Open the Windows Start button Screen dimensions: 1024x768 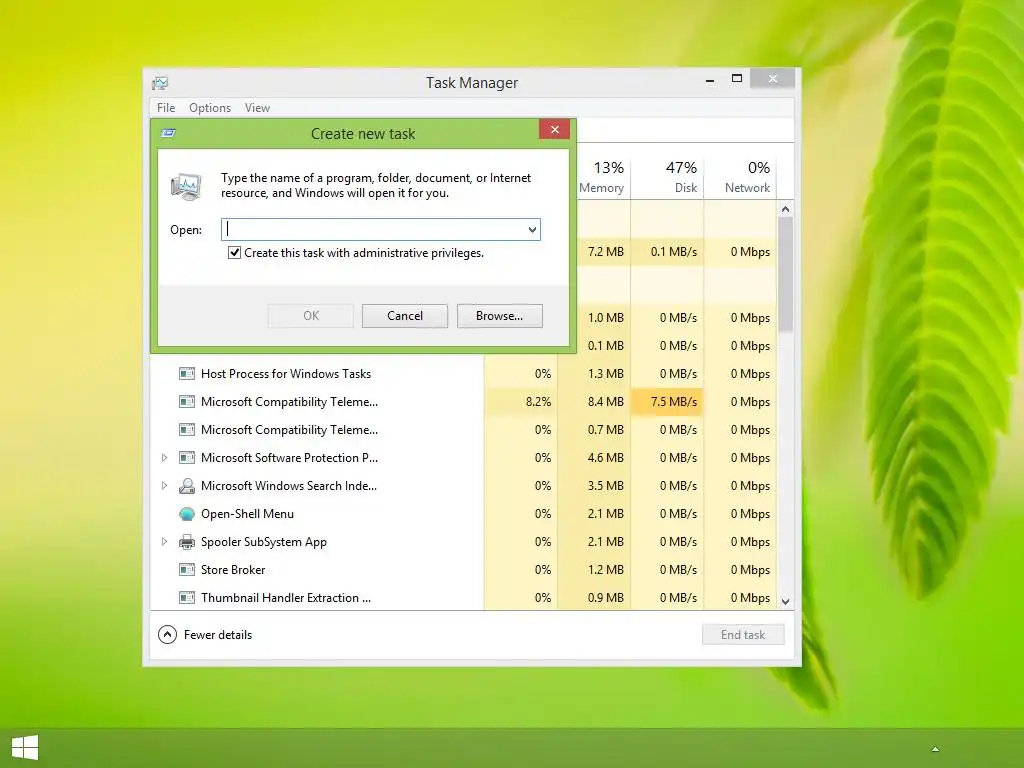[25, 748]
